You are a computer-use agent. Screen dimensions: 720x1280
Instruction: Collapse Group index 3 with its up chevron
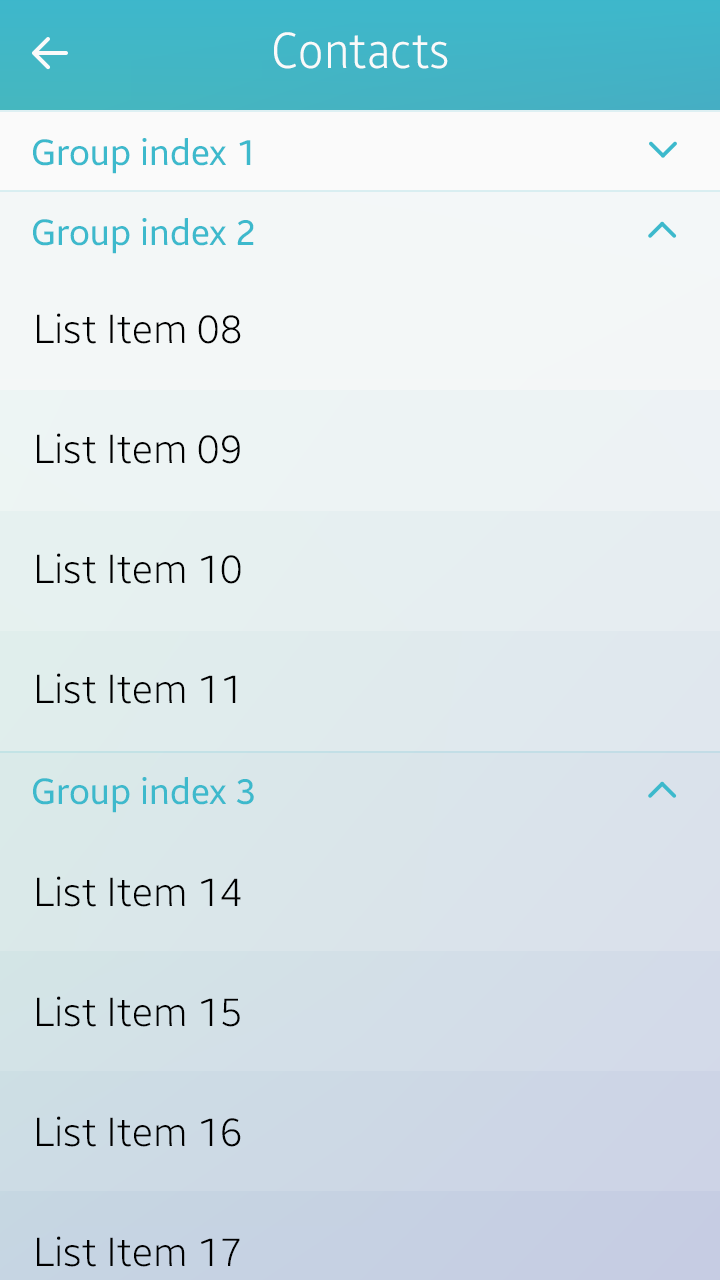(x=662, y=791)
